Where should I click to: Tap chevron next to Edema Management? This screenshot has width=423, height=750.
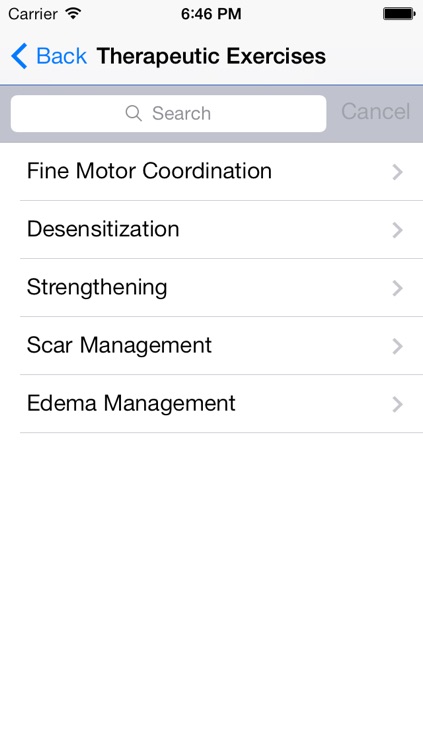coord(397,405)
